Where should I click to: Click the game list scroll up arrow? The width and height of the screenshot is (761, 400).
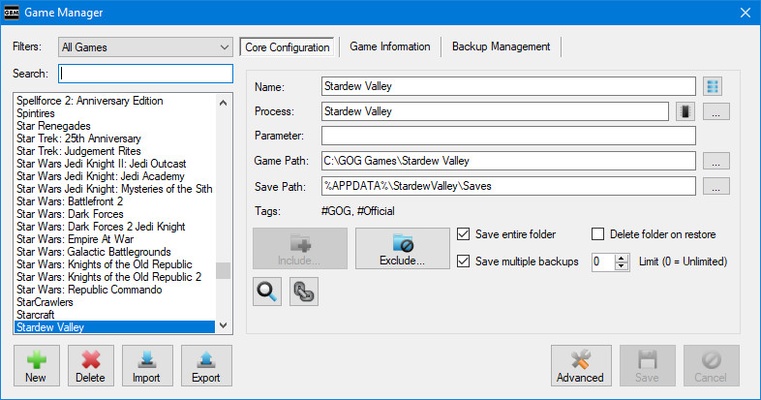click(223, 102)
